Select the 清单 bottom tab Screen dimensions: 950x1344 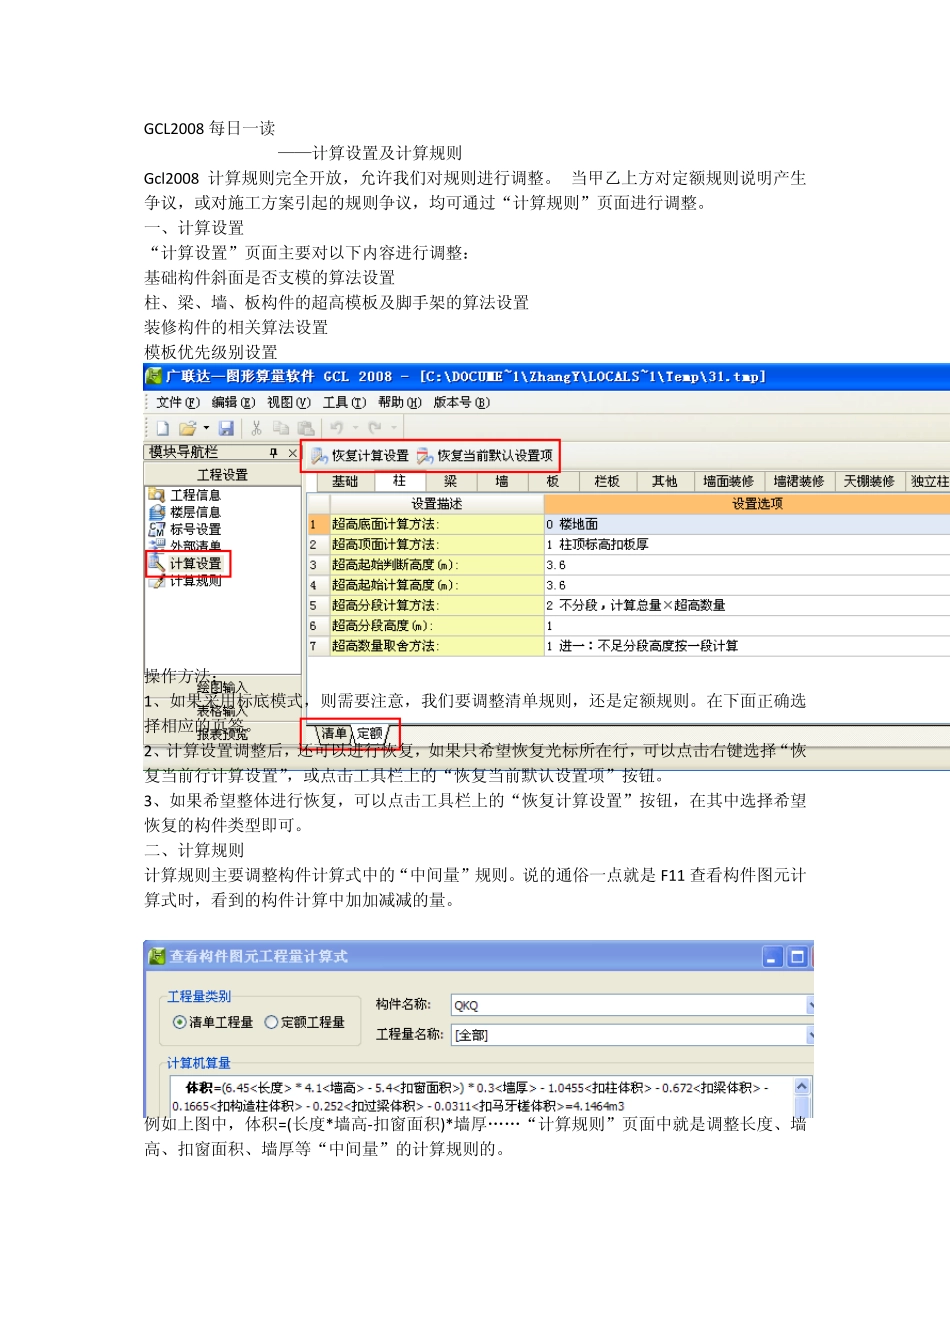tap(333, 733)
